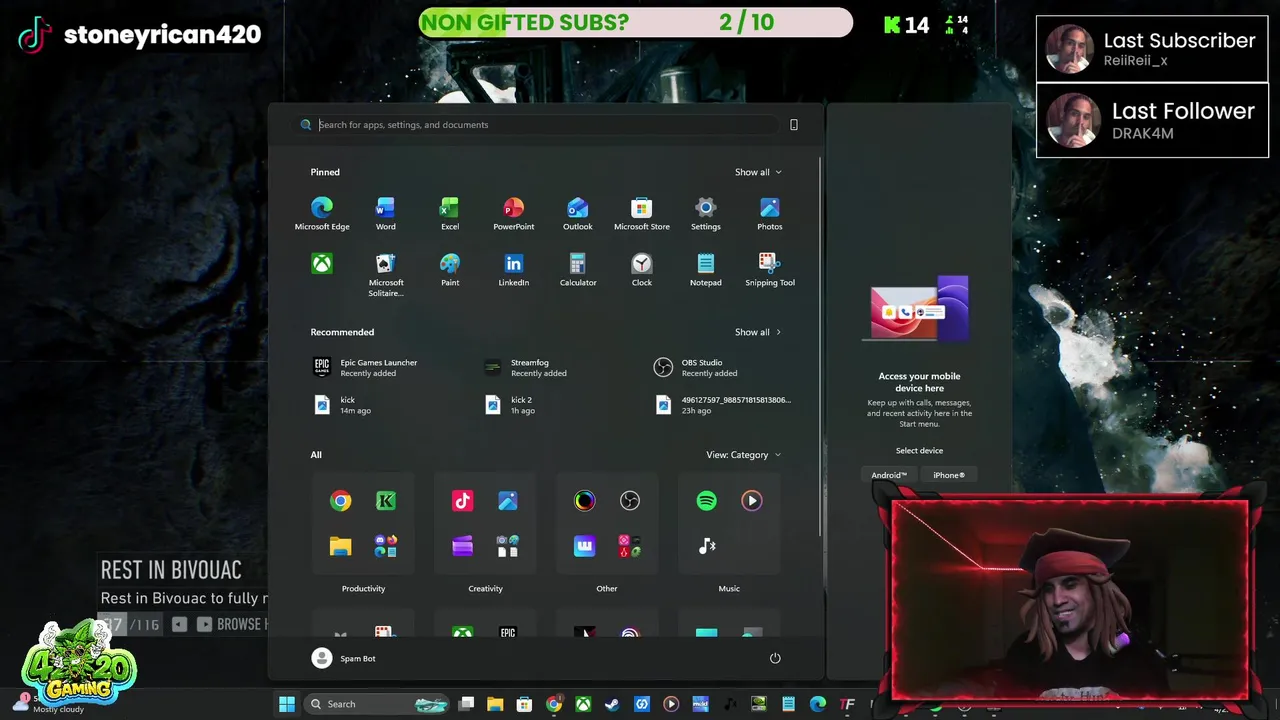
Task: Launch the Photos pinned app
Action: click(770, 213)
